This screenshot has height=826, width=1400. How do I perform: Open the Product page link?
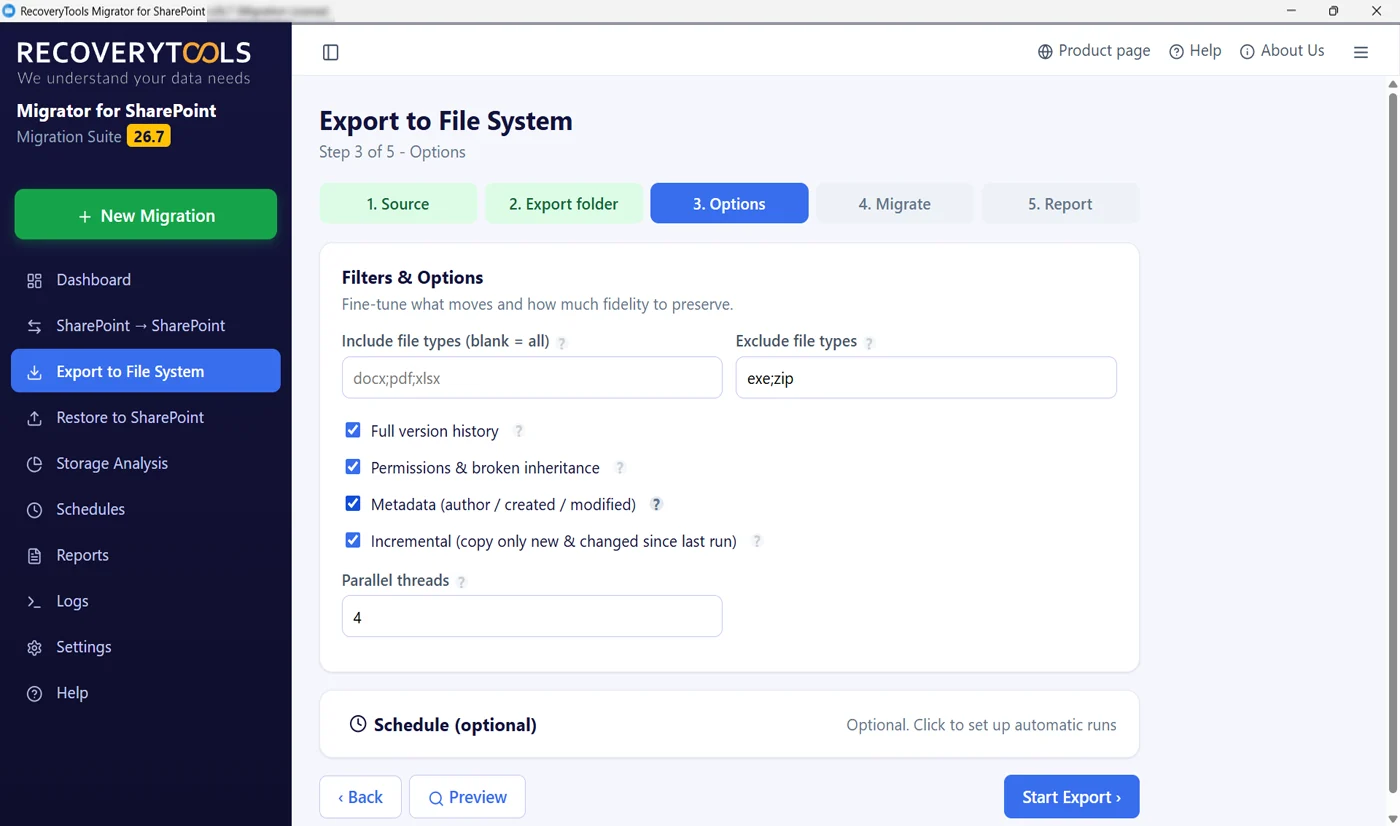1093,51
